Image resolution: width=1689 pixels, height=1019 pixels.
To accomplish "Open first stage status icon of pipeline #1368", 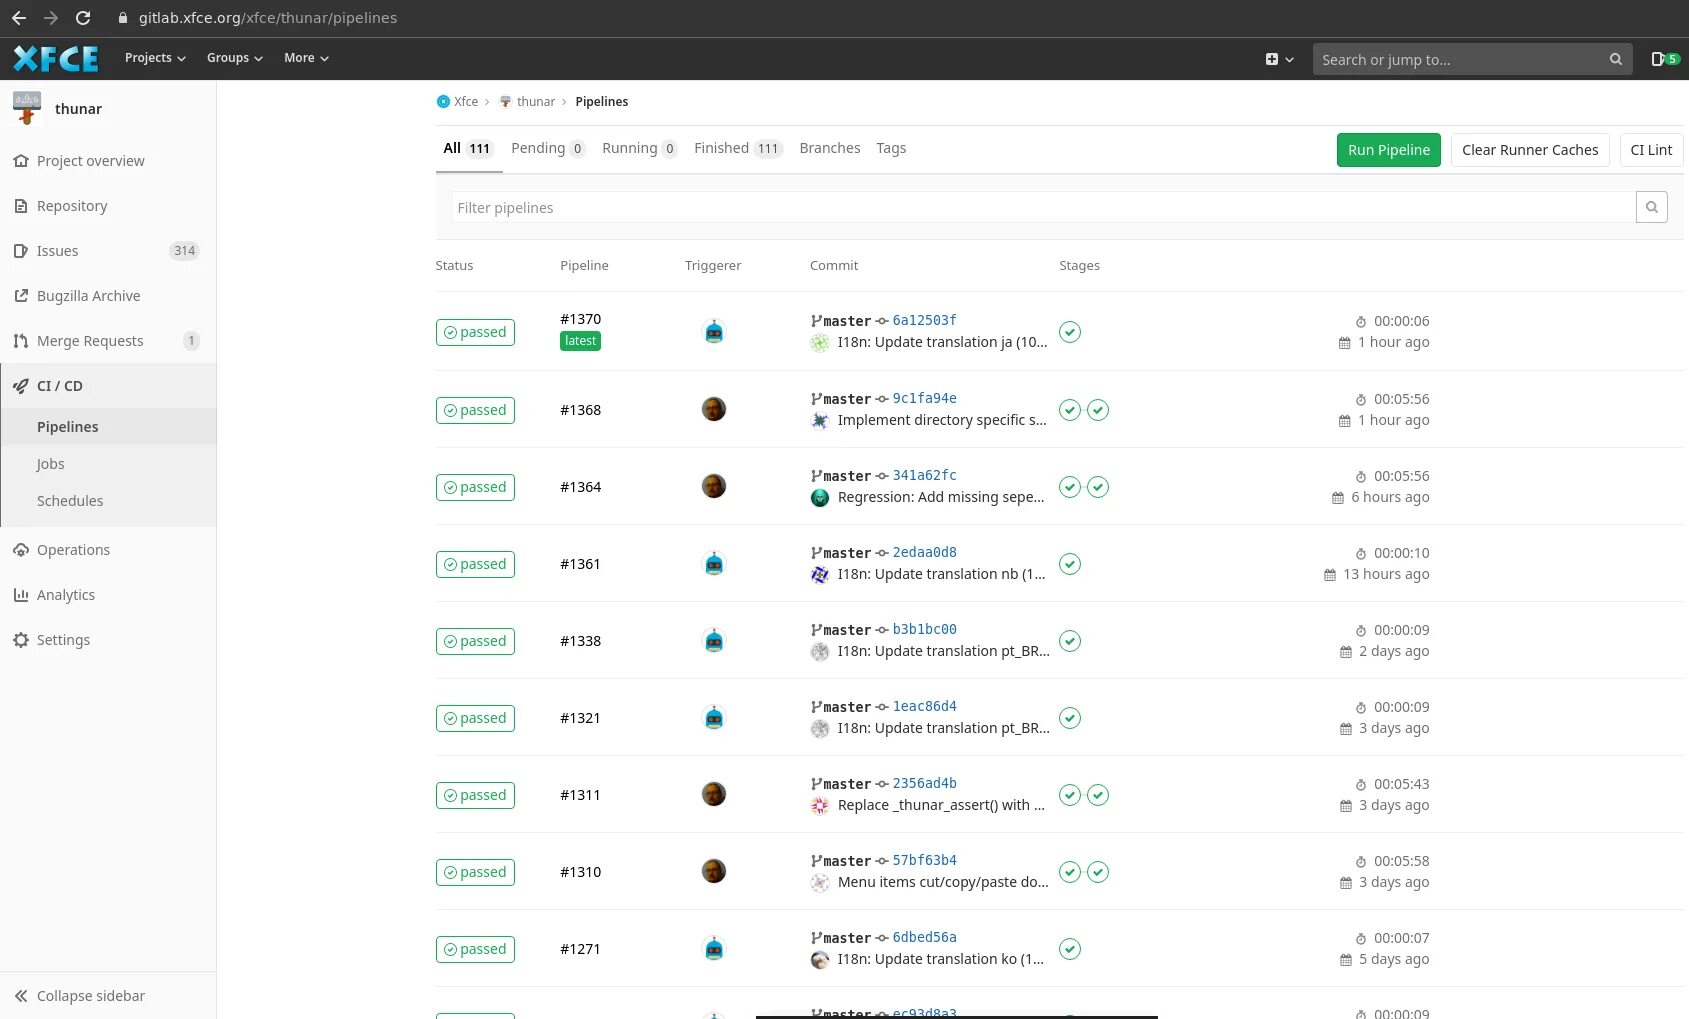I will click(x=1070, y=410).
